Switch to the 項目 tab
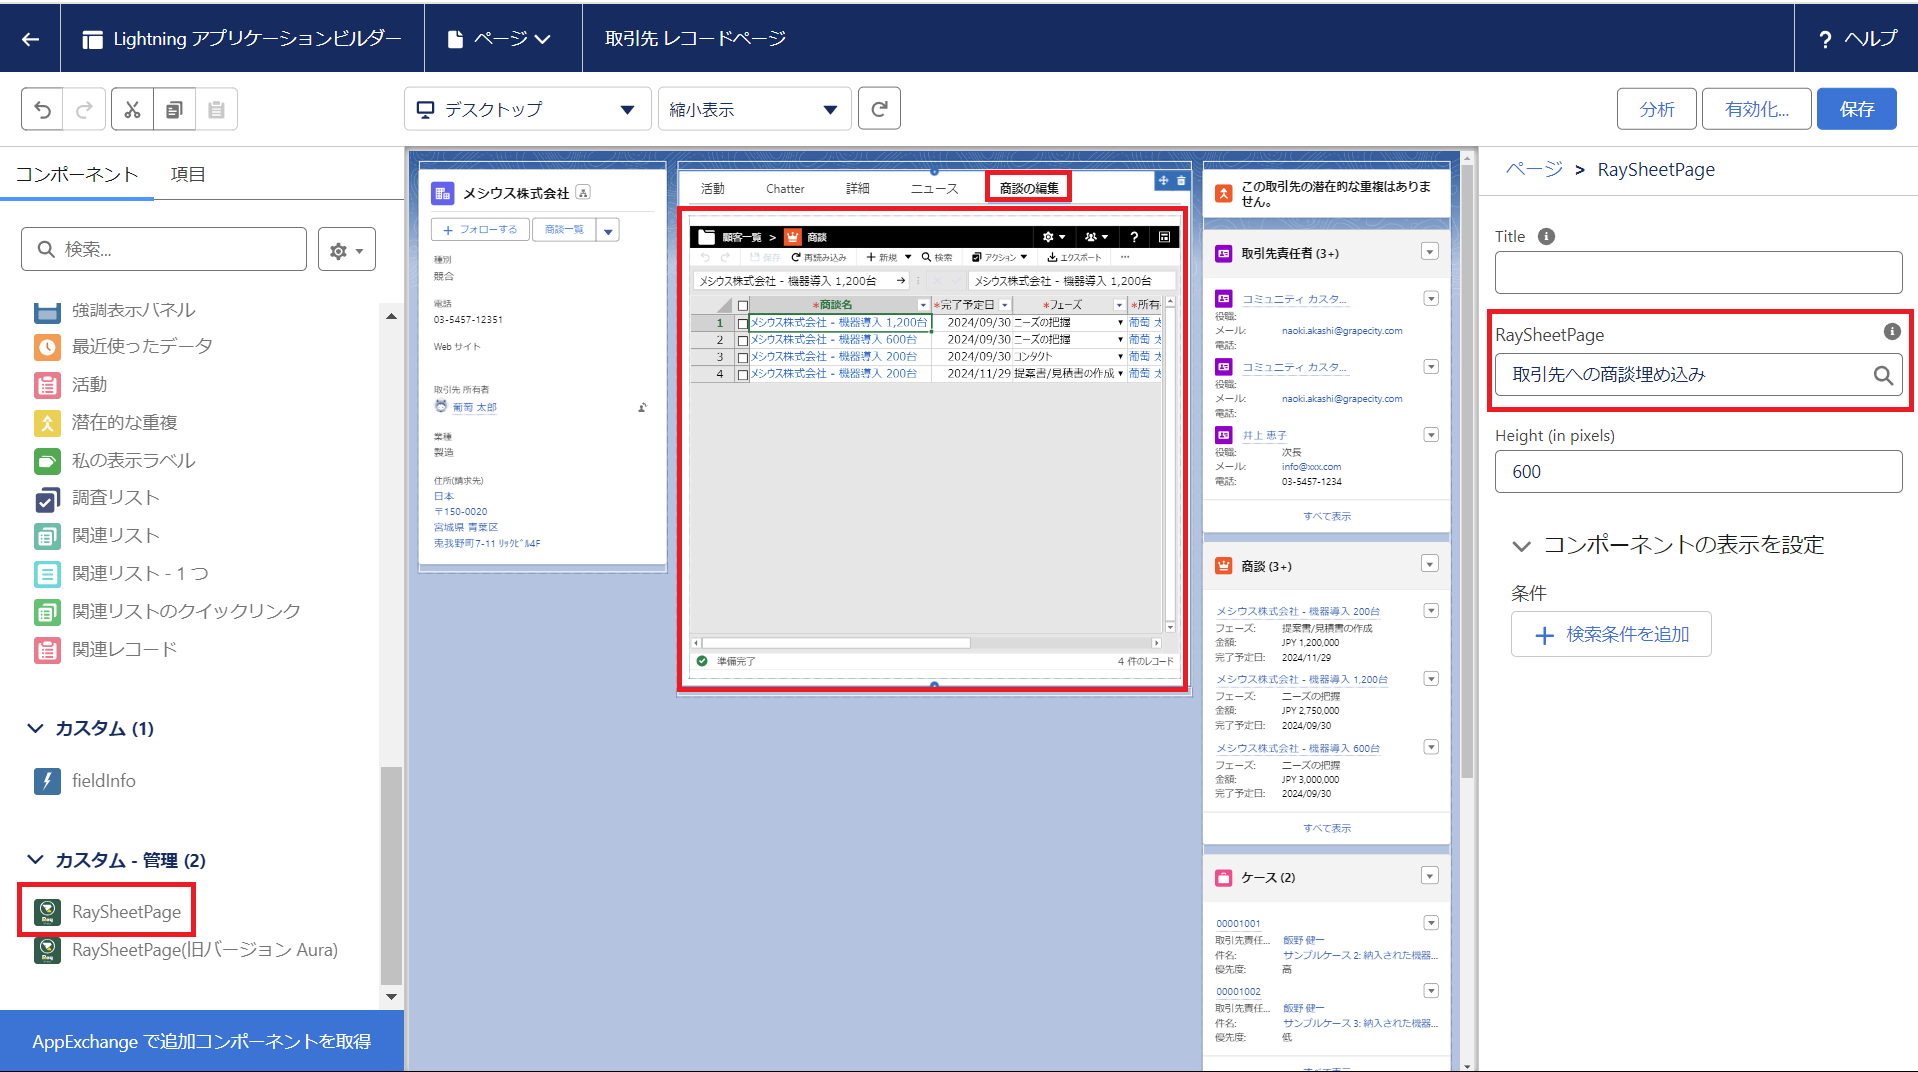This screenshot has height=1072, width=1918. point(188,174)
